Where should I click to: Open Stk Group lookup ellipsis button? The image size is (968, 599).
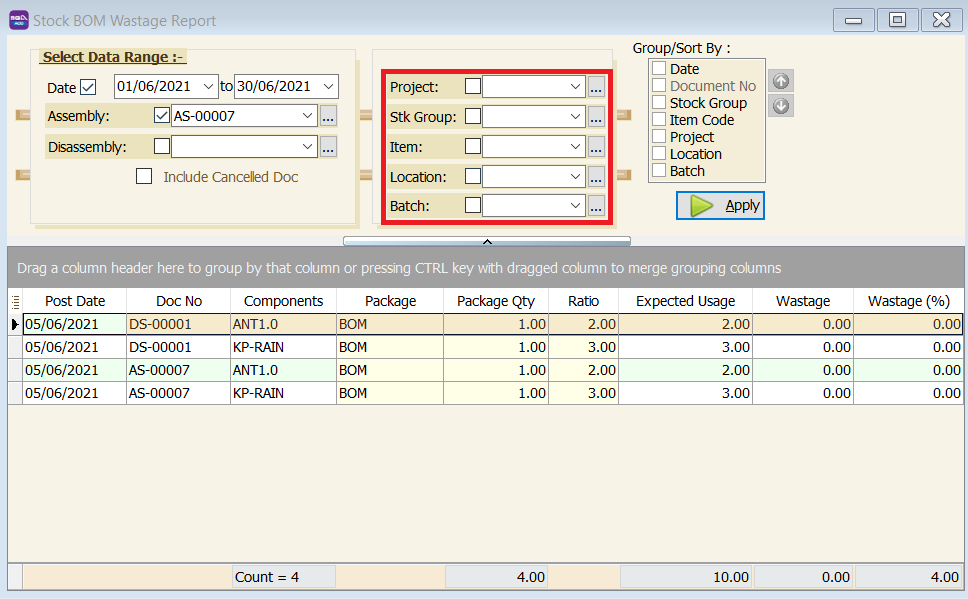596,117
